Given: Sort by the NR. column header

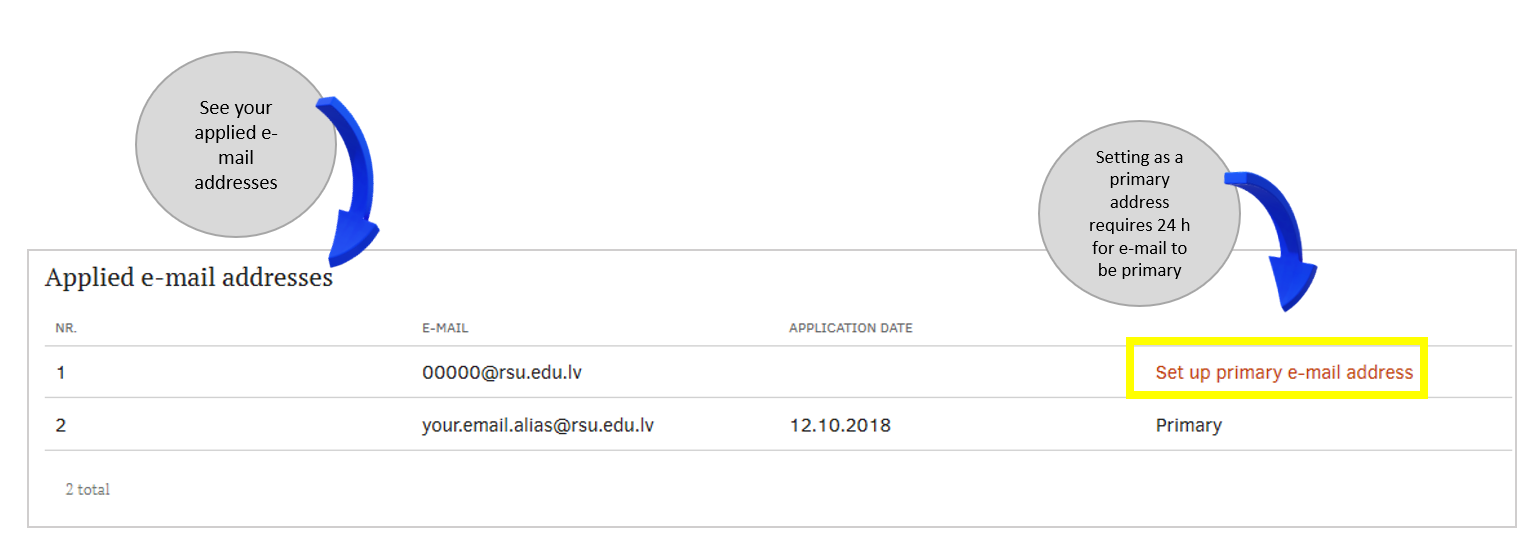Looking at the screenshot, I should (x=66, y=328).
